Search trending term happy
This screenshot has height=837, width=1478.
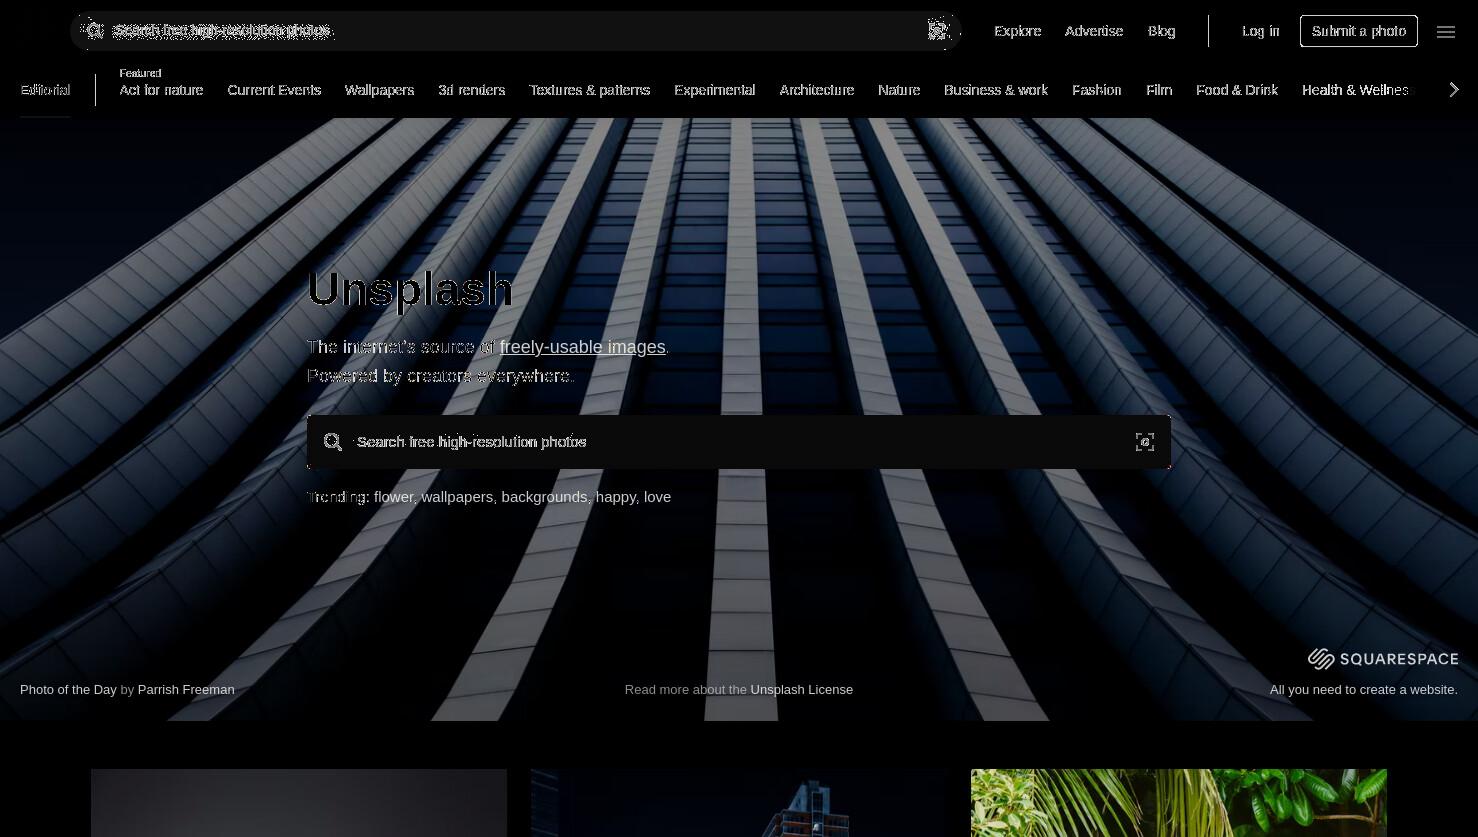(x=616, y=497)
